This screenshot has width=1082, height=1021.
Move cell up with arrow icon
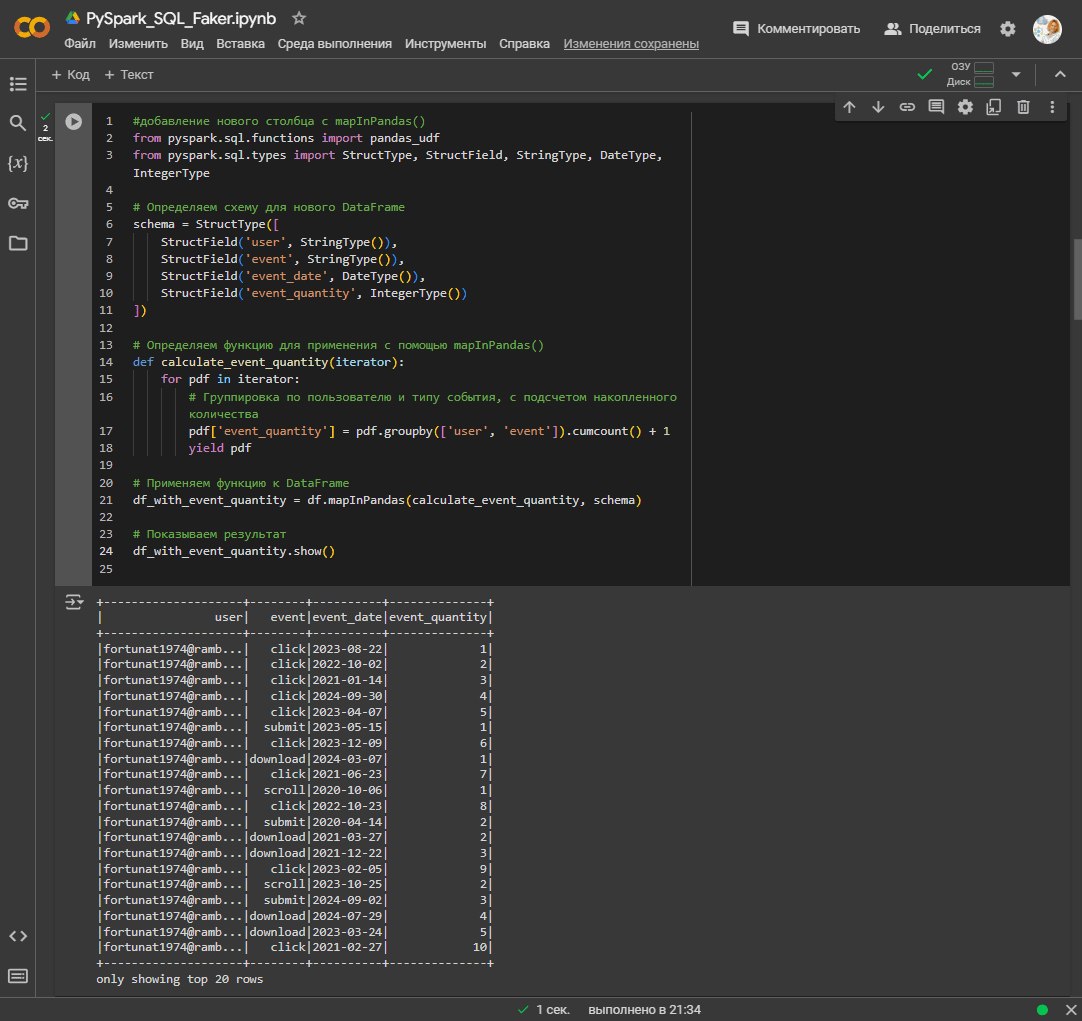tap(849, 107)
